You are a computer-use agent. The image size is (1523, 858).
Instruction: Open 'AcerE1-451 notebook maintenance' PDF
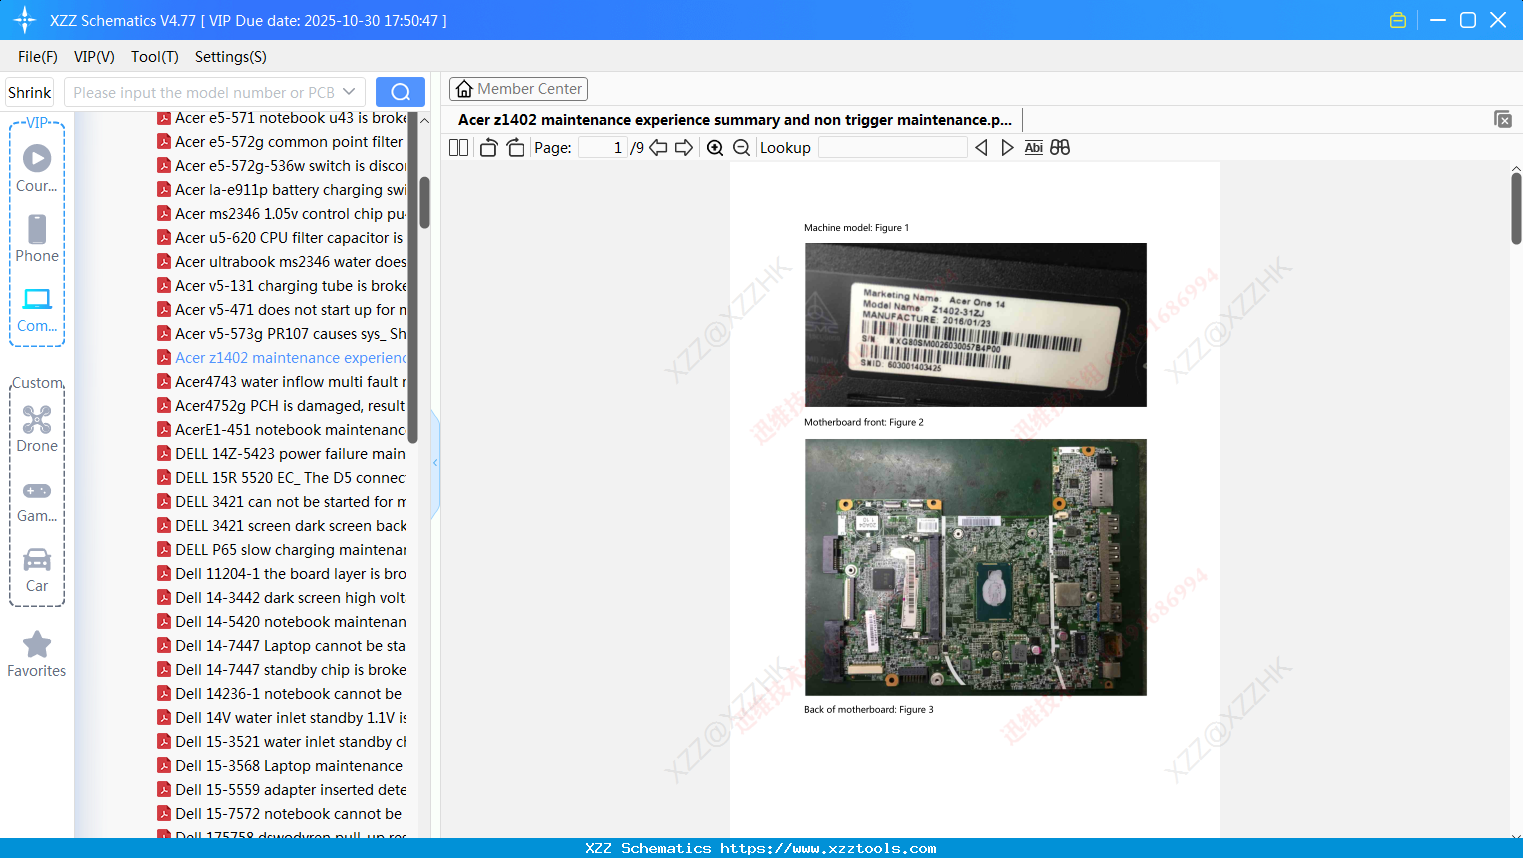click(282, 430)
